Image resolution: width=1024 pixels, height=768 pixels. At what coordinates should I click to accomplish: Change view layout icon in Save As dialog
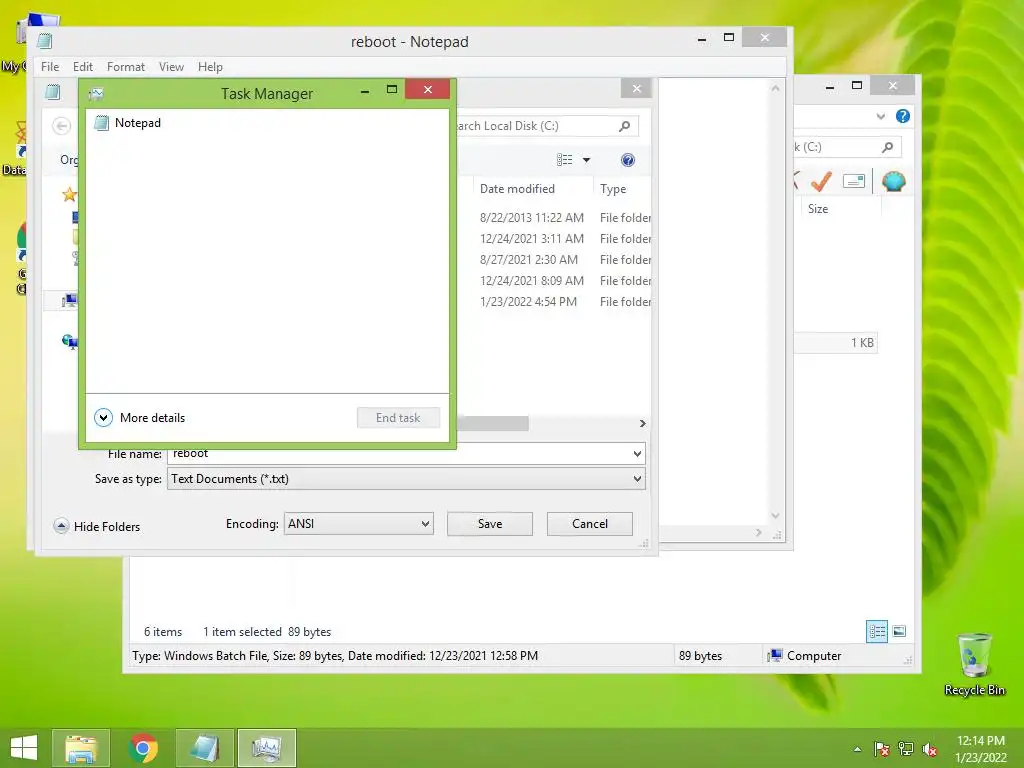click(x=564, y=160)
